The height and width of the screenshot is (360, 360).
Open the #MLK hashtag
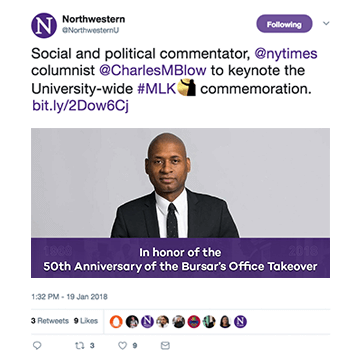[x=157, y=89]
